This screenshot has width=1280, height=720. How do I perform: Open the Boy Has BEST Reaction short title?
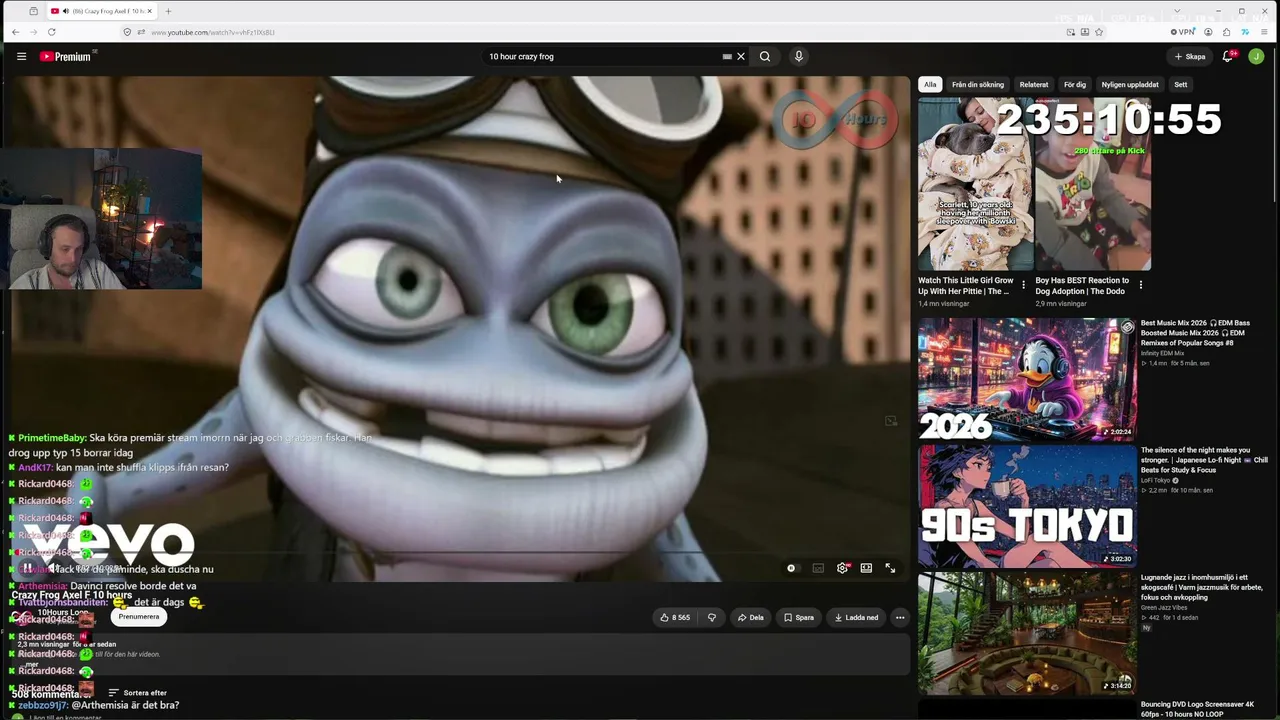[1082, 285]
